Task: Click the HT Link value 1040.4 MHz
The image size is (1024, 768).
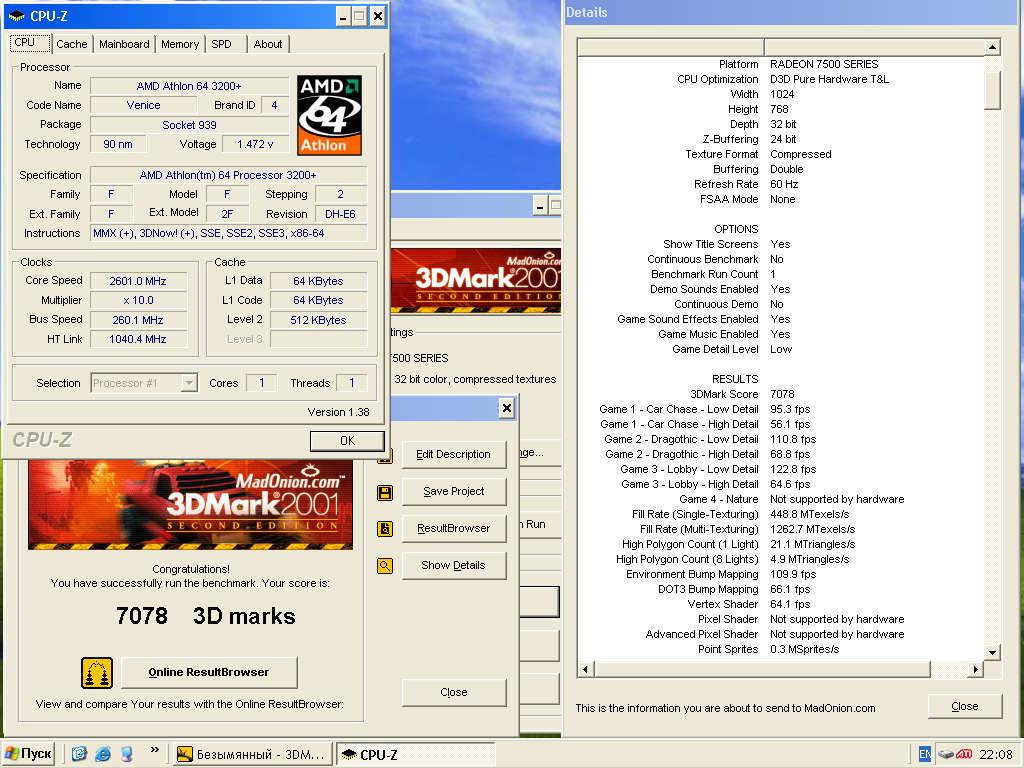Action: click(x=138, y=339)
